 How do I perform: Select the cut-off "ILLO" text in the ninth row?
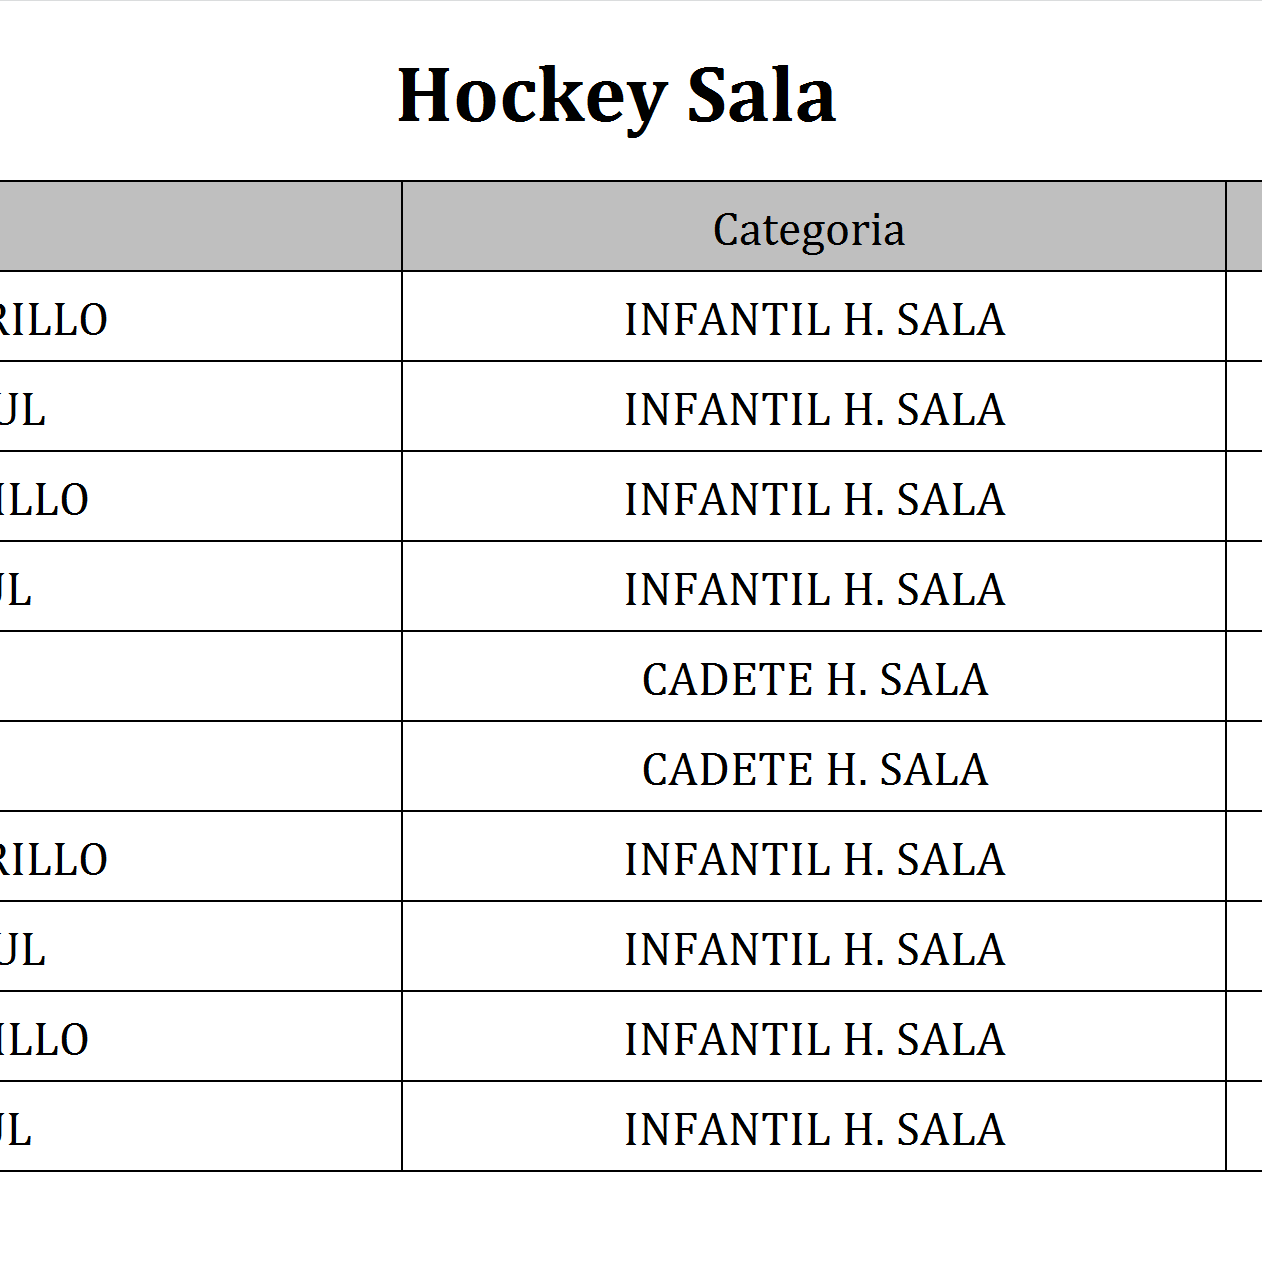tap(45, 1040)
